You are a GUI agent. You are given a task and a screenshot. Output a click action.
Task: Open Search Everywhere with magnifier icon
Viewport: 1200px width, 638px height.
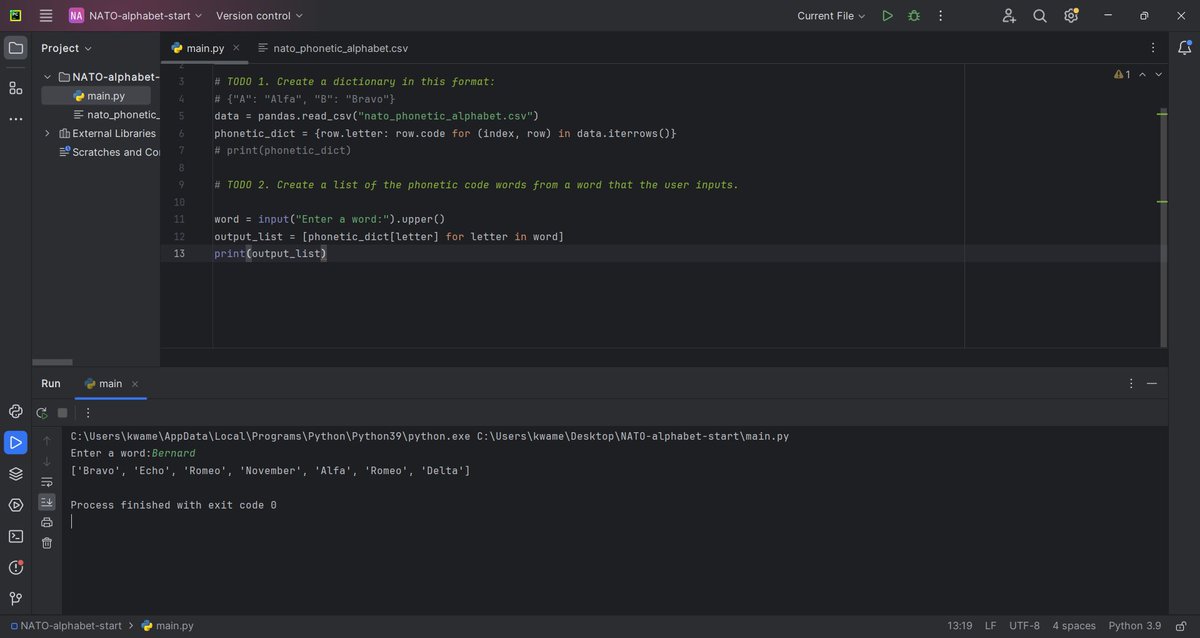tap(1039, 16)
